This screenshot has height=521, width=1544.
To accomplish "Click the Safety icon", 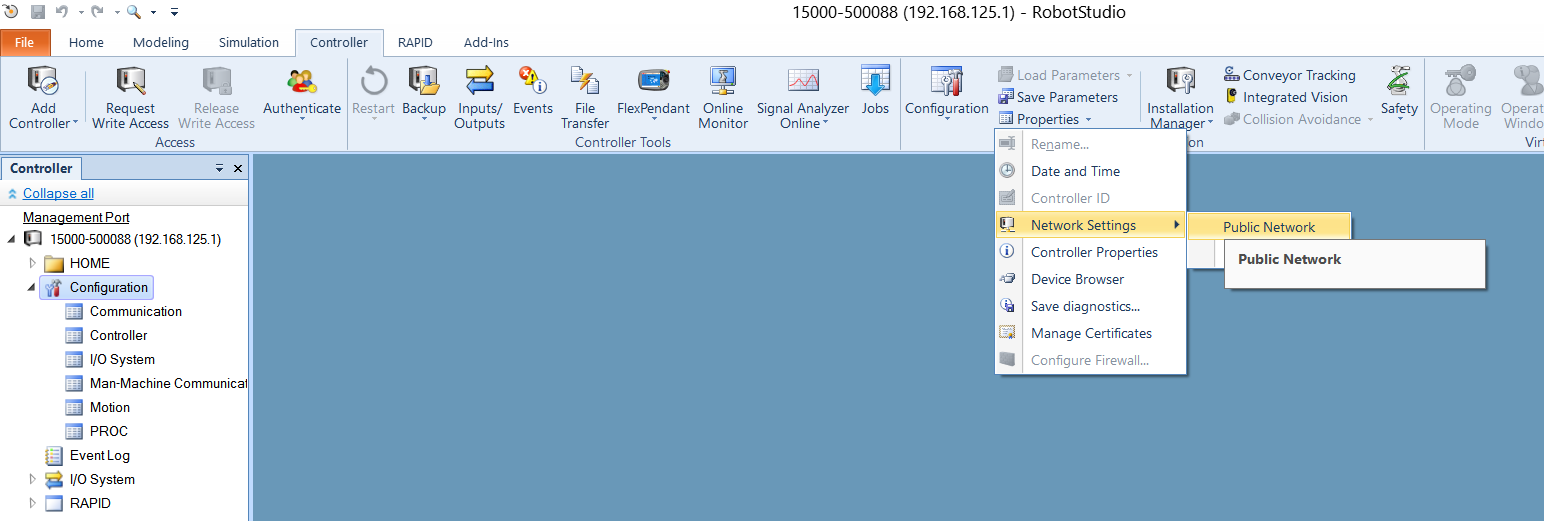I will (x=1398, y=82).
